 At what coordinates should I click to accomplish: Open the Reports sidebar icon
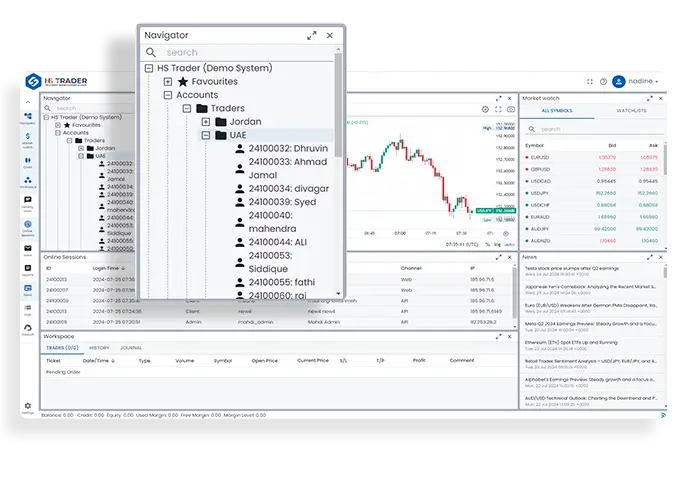tap(28, 270)
